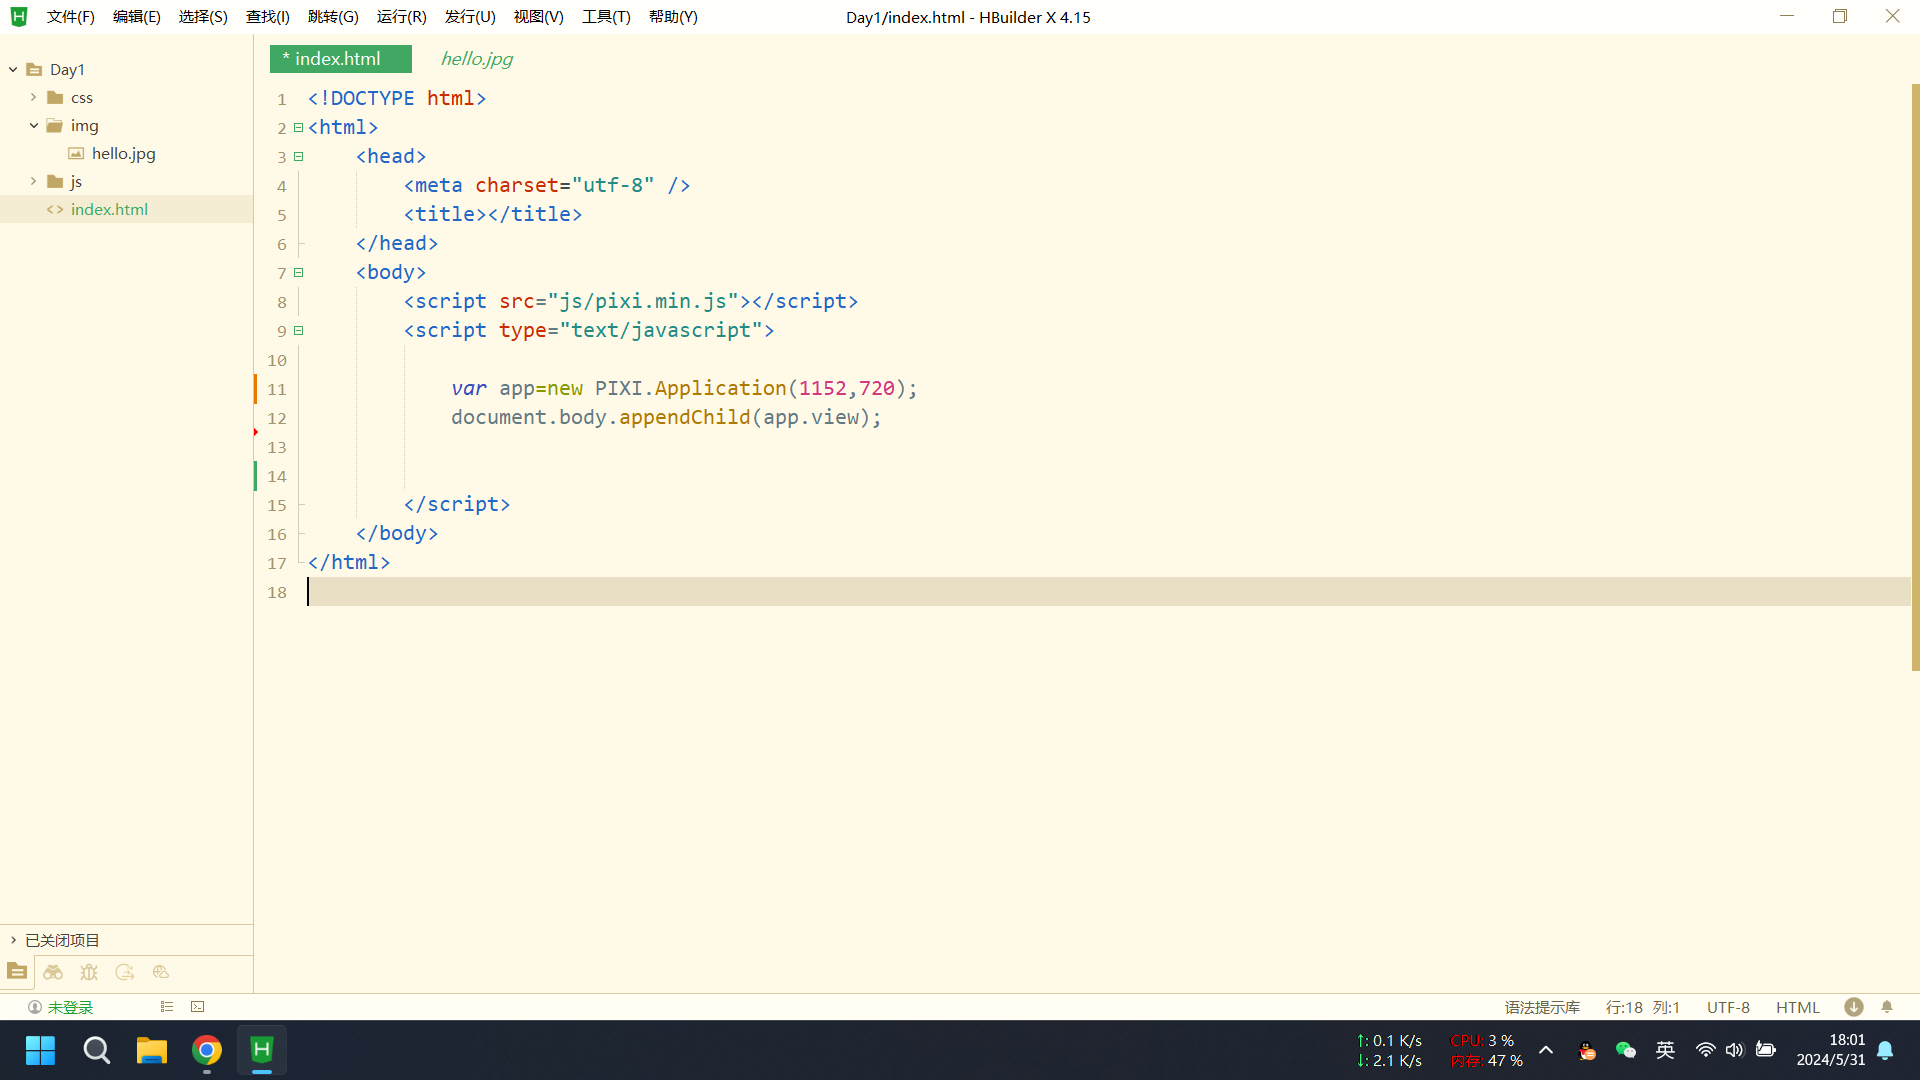Click the editor vertical scrollbar
Image resolution: width=1920 pixels, height=1080 pixels.
point(1914,377)
